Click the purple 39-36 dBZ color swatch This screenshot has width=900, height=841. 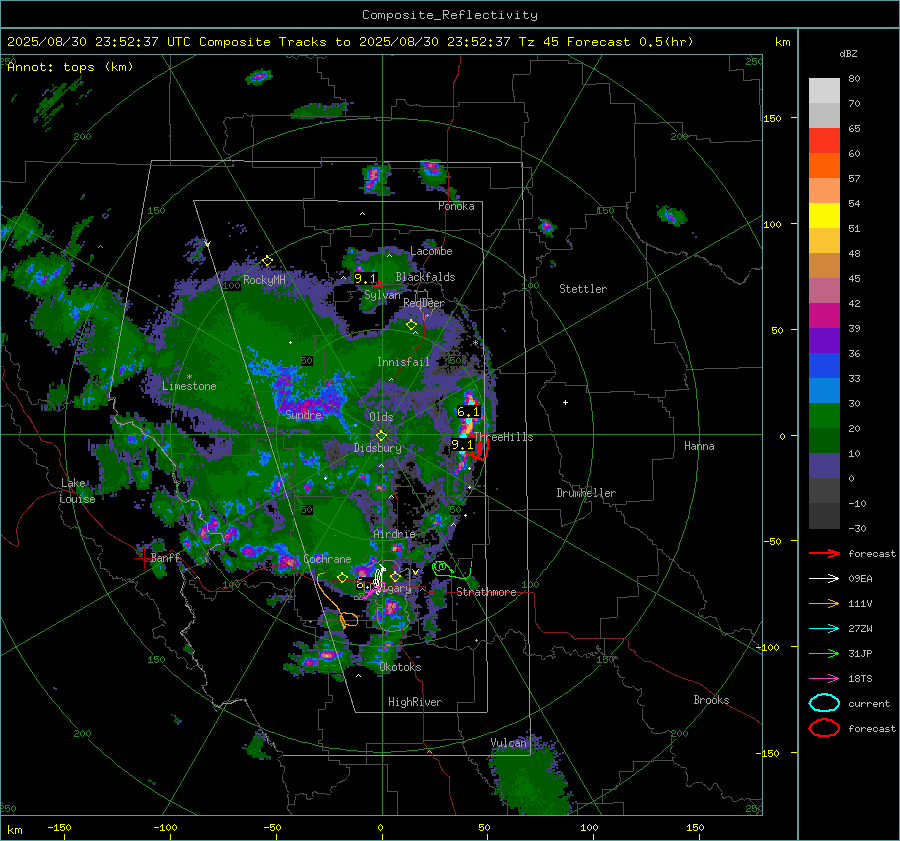[824, 341]
